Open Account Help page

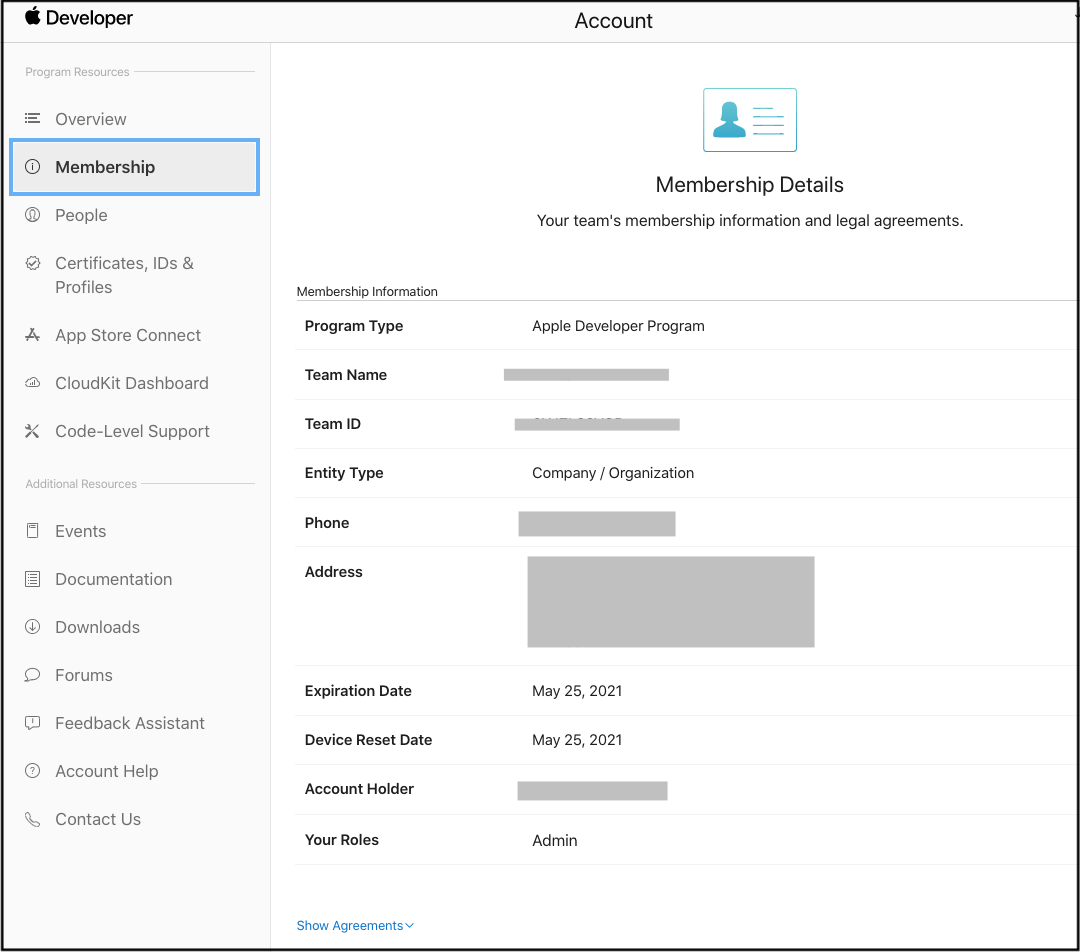point(106,771)
